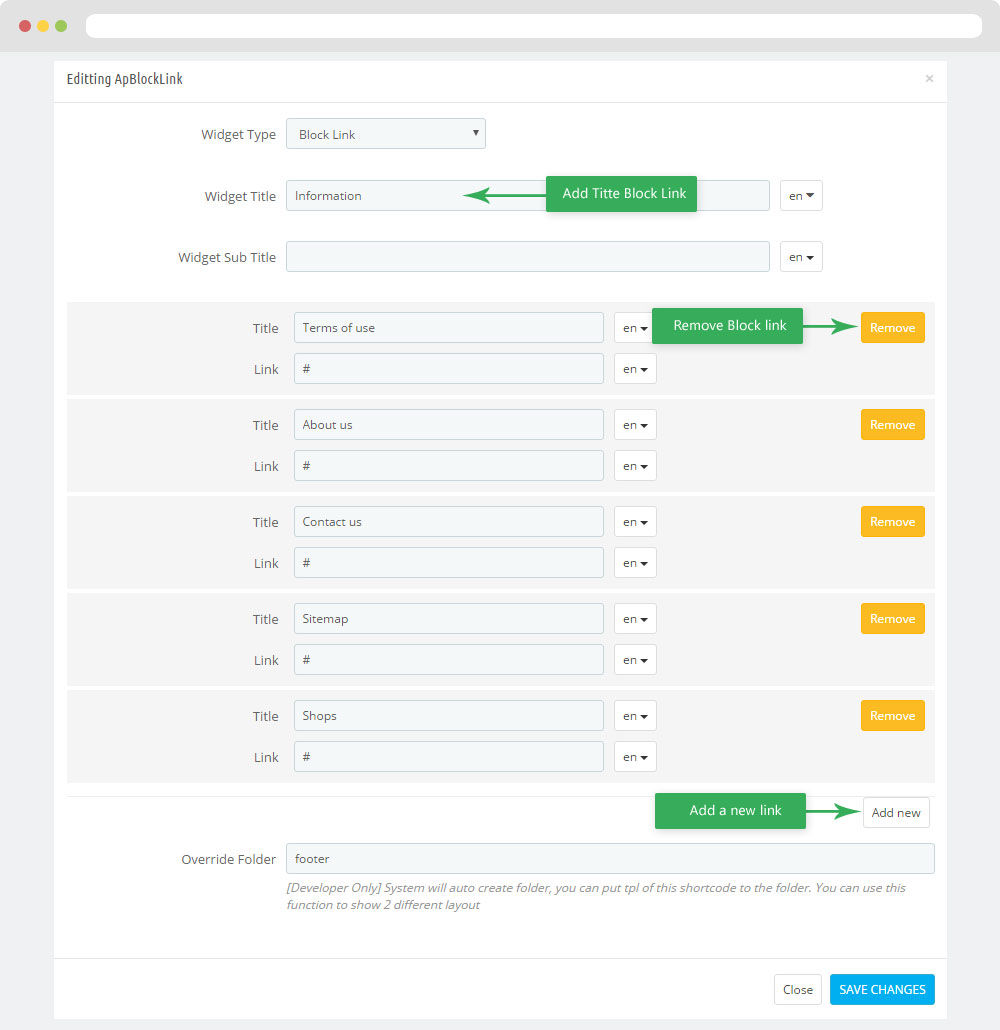Remove the Shops link block
The width and height of the screenshot is (1000, 1030).
tap(892, 716)
